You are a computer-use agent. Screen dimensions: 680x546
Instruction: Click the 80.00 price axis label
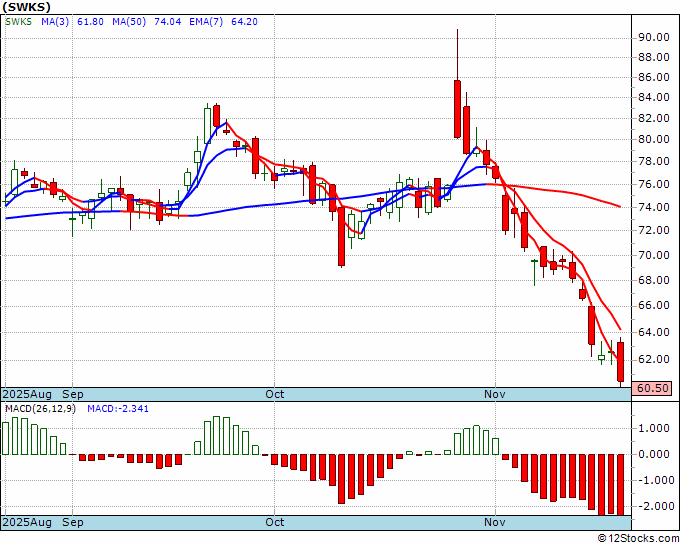[x=654, y=140]
